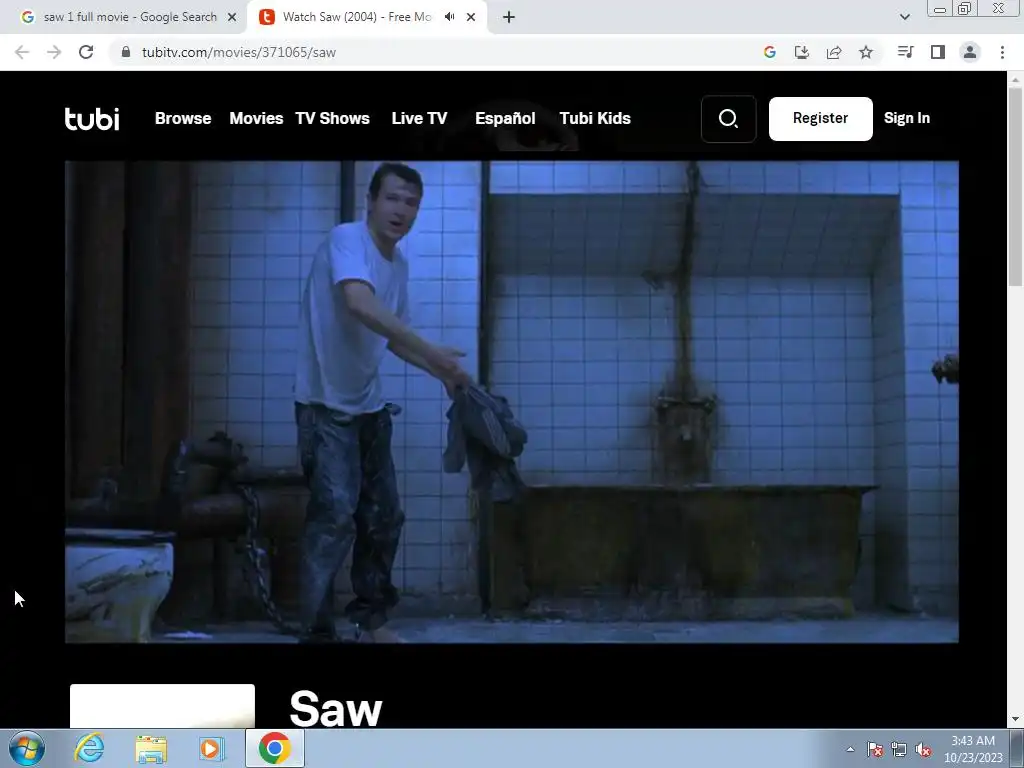The width and height of the screenshot is (1024, 768).
Task: Open the Chrome side panel icon
Action: point(938,52)
